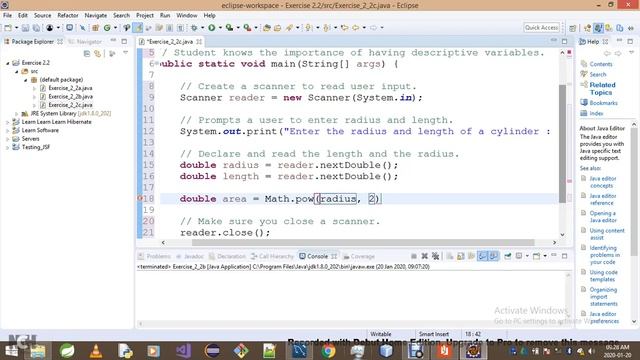Select Exercise_2_2b.java in the tree
The height and width of the screenshot is (360, 640).
point(70,97)
